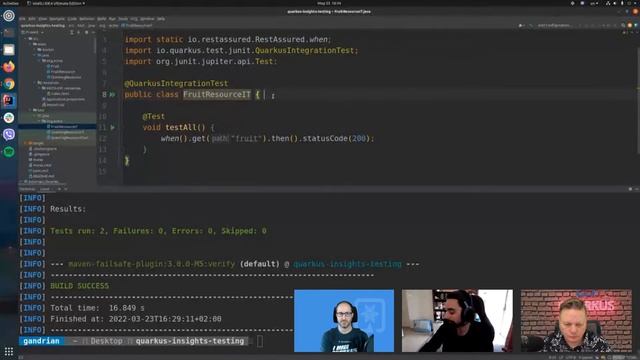Open the Code menu
The width and height of the screenshot is (640, 360).
72,19
